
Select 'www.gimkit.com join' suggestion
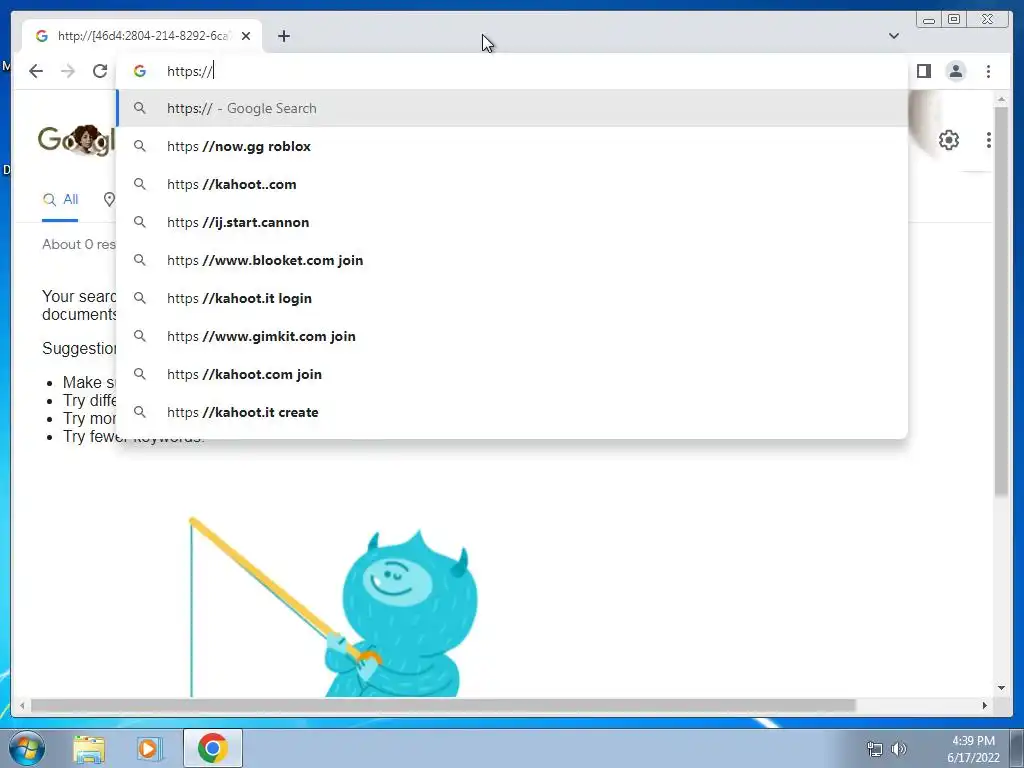512,336
